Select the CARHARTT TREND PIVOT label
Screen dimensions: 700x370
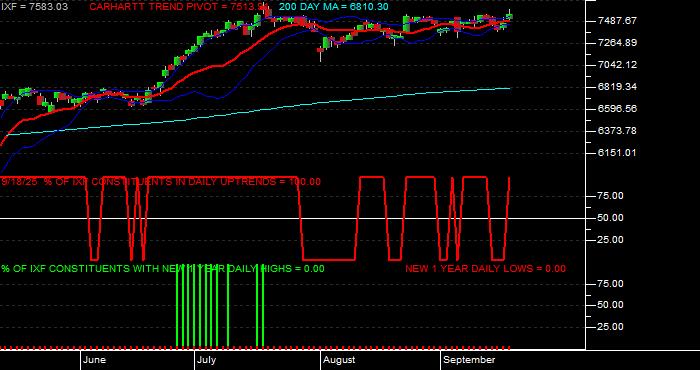(178, 7)
